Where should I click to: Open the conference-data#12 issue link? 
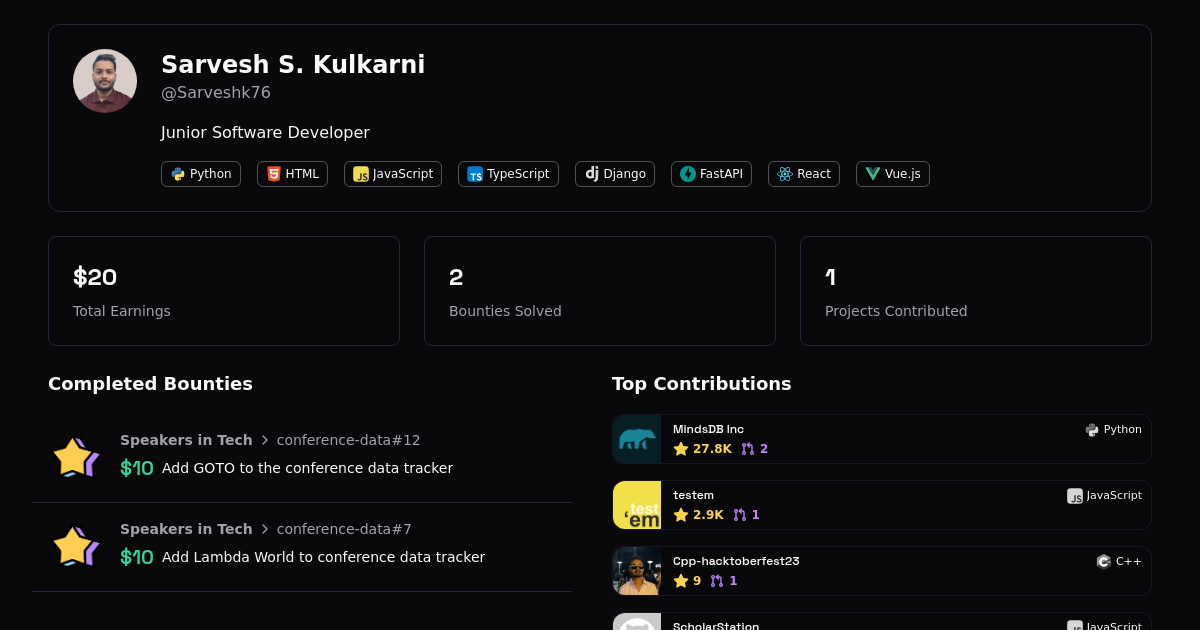[x=348, y=440]
